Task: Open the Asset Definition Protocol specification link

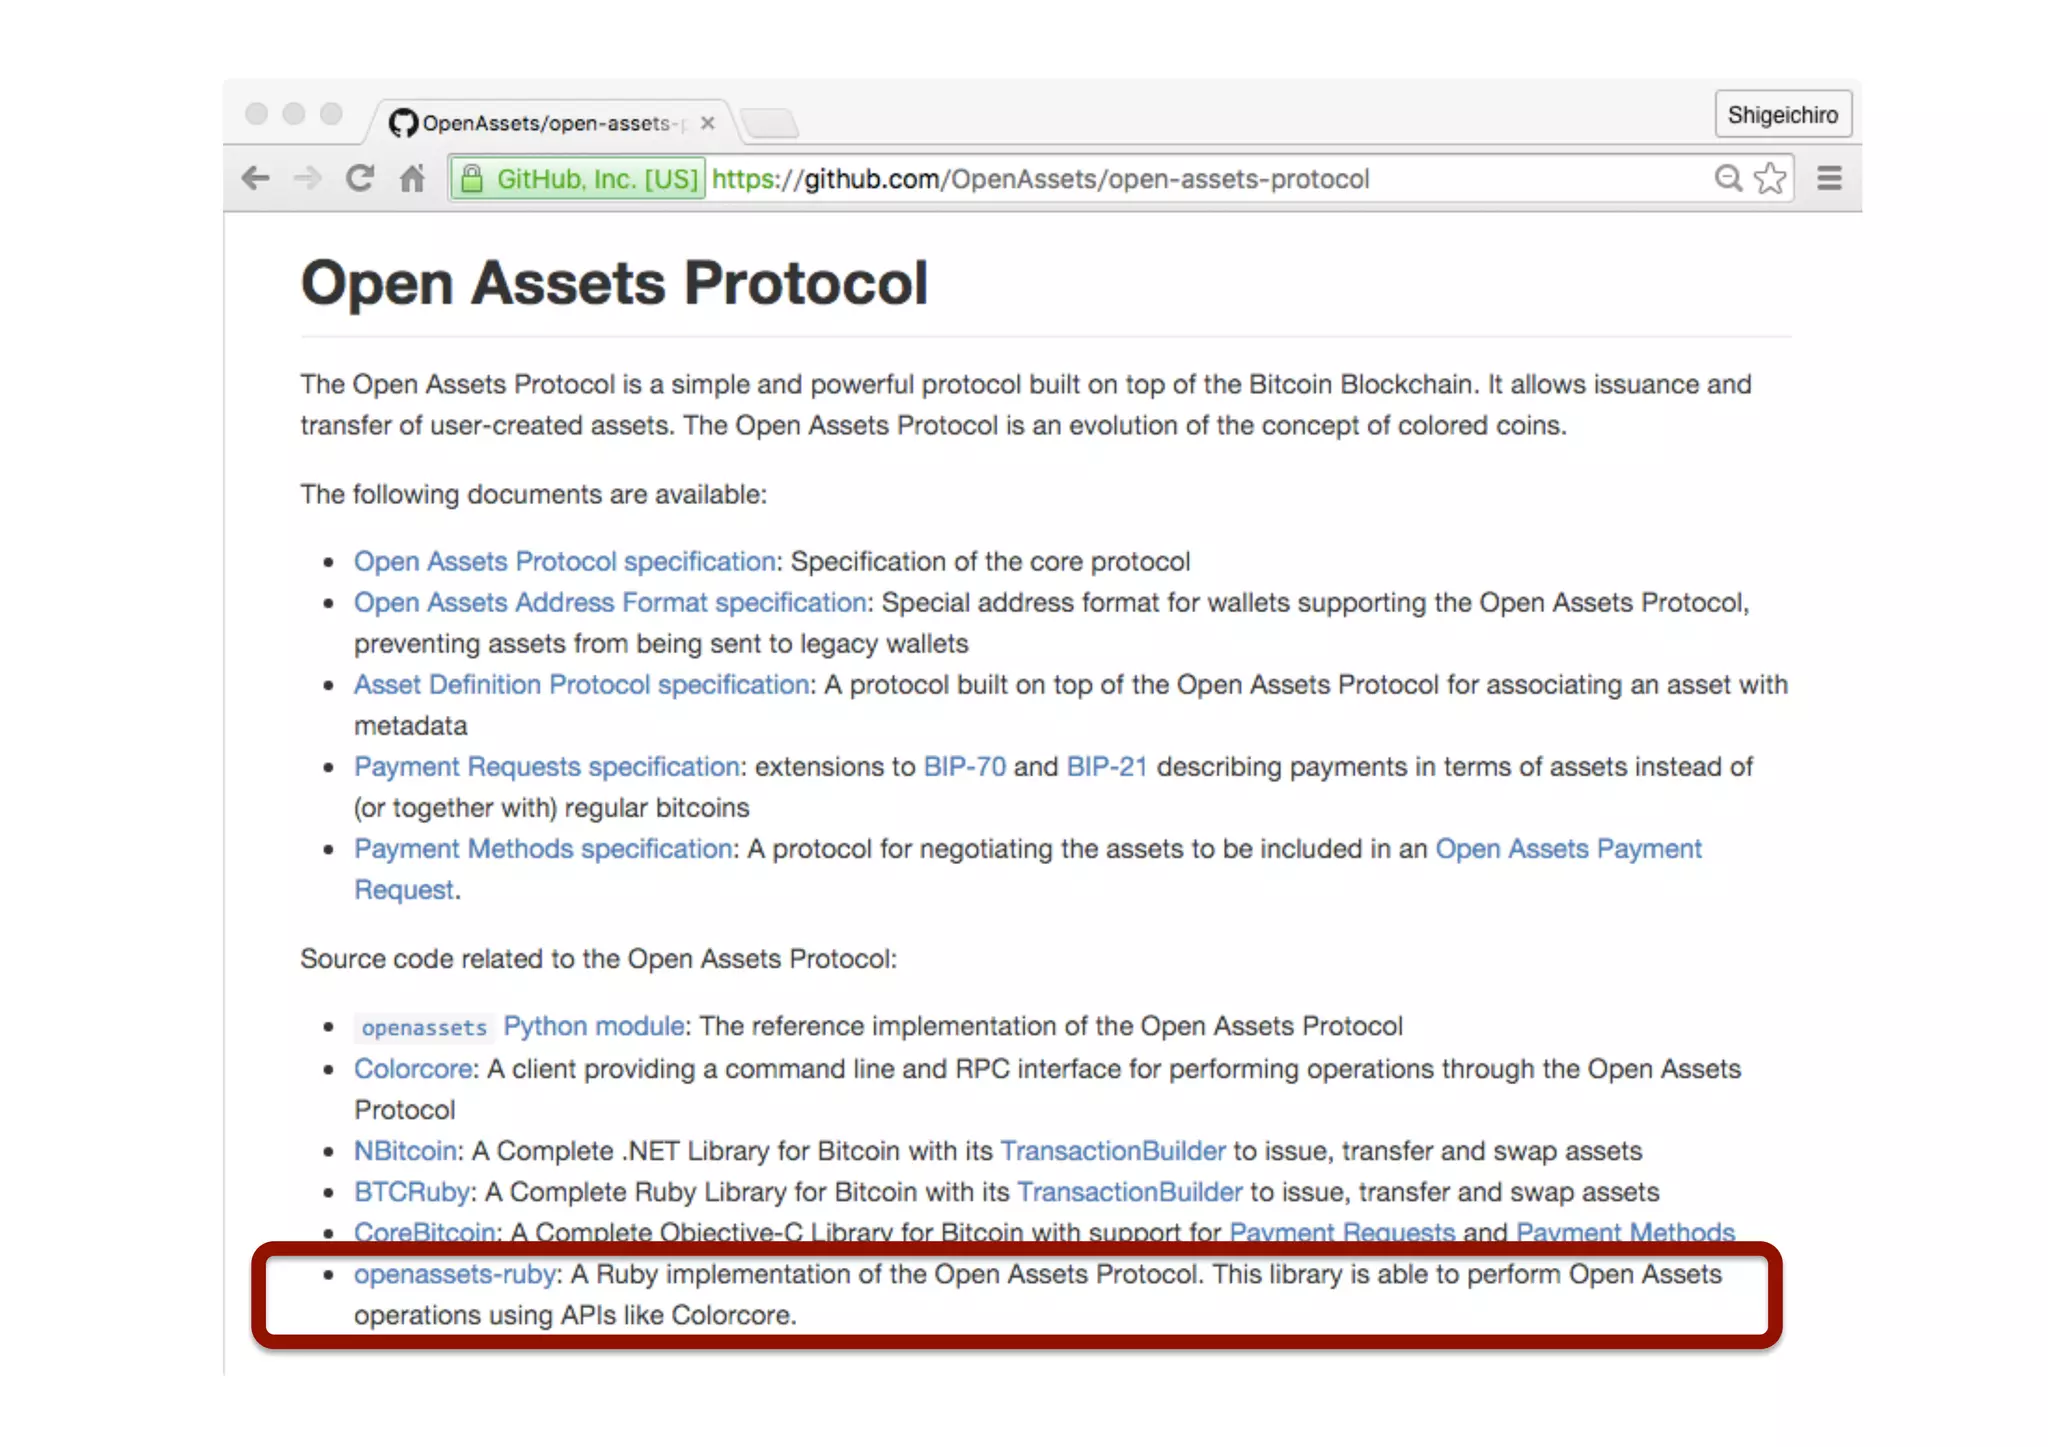Action: [x=581, y=684]
